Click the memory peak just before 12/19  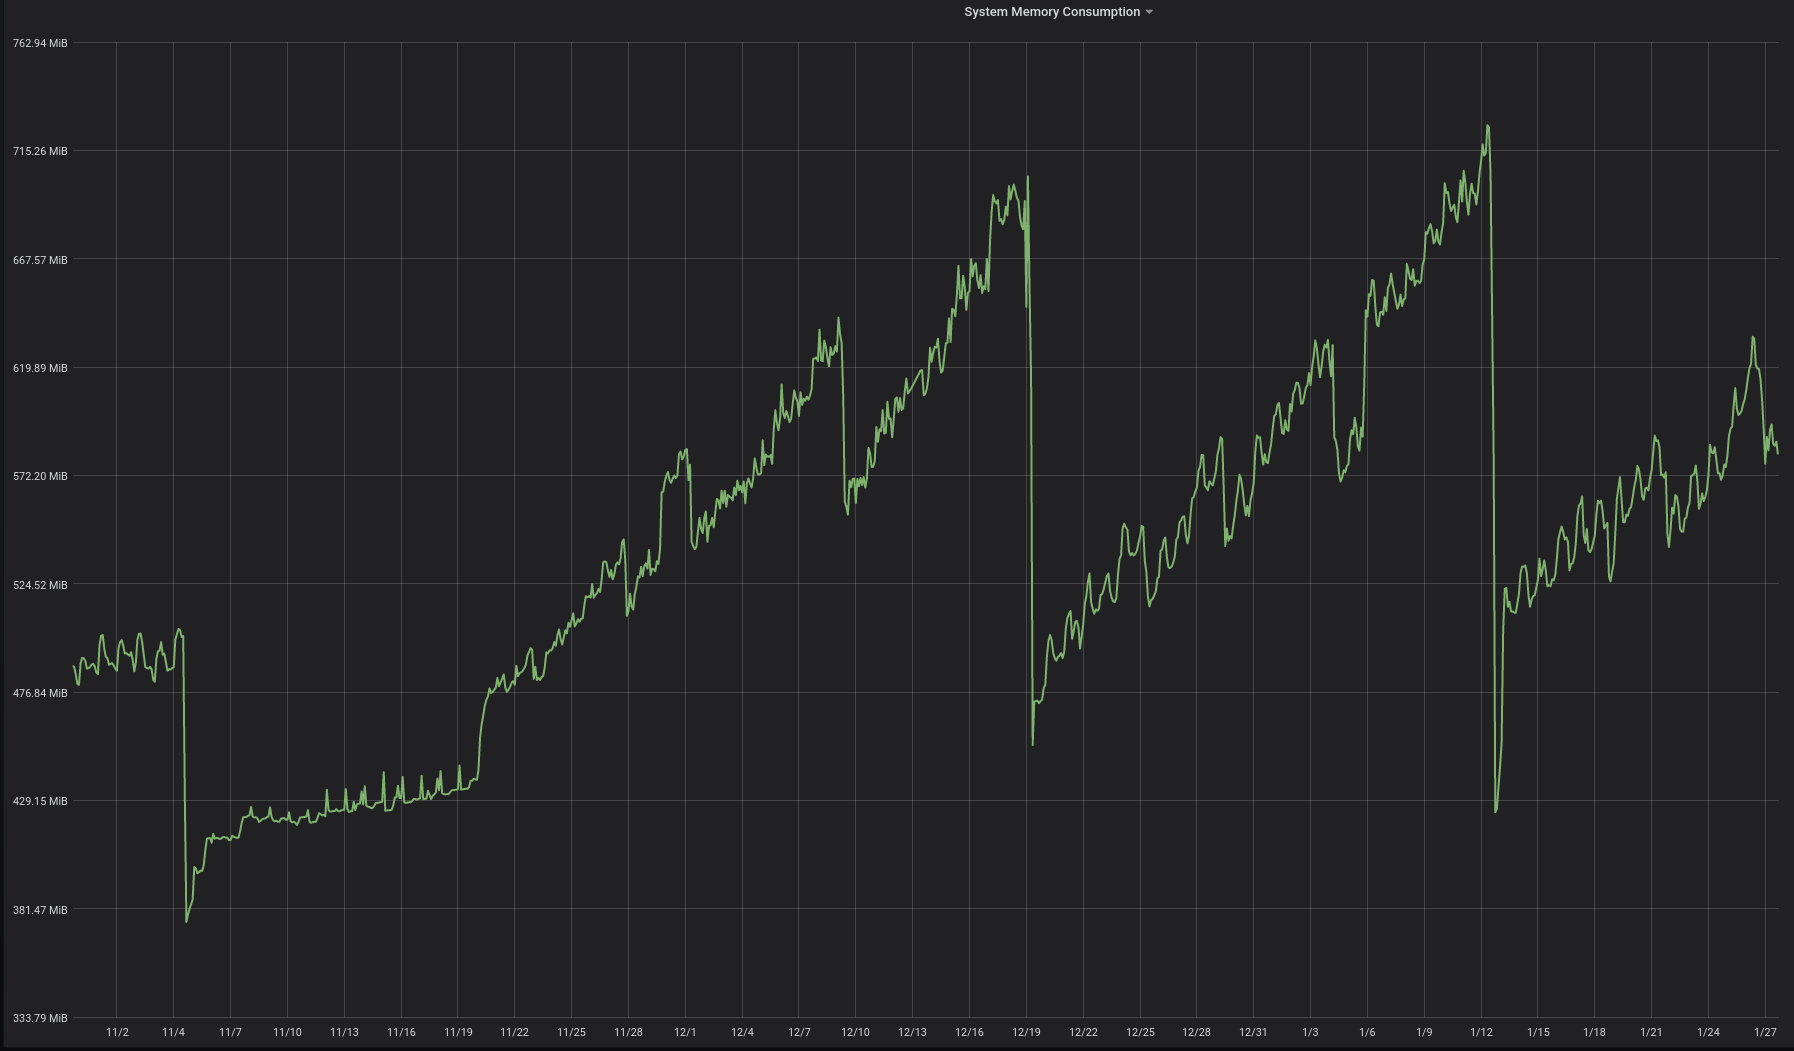pos(1028,177)
